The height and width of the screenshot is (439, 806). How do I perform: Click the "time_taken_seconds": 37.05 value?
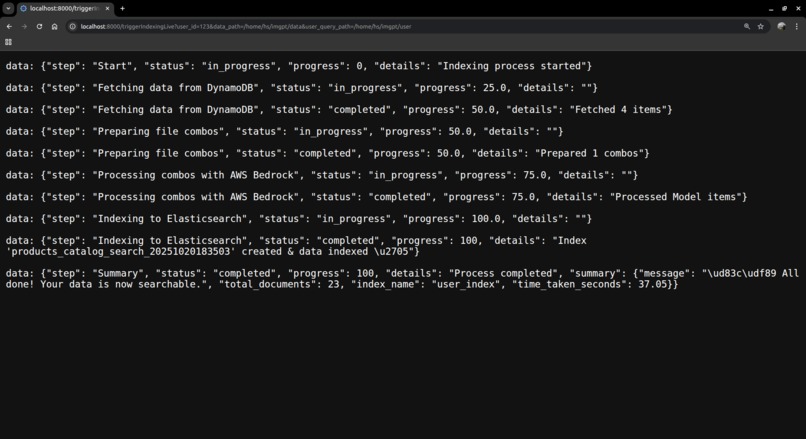pos(652,284)
